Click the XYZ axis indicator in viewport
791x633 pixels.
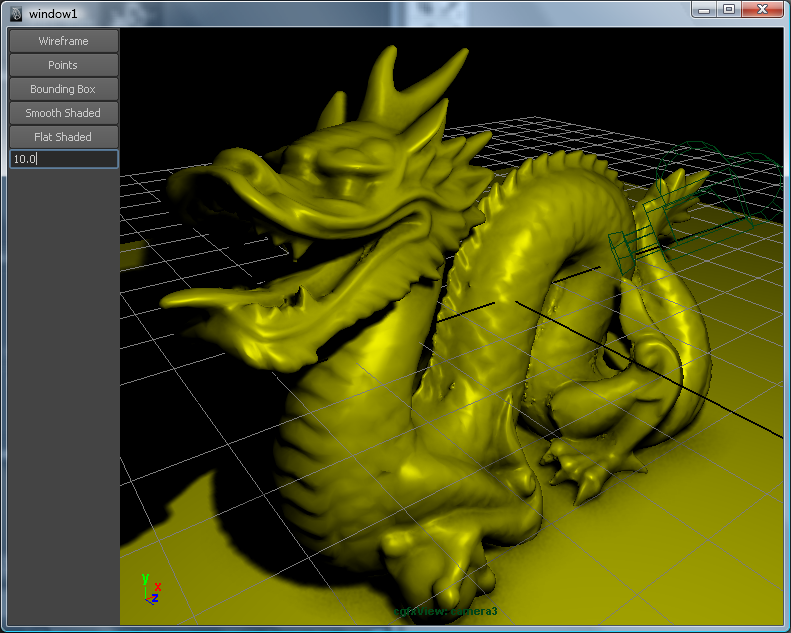coord(151,589)
